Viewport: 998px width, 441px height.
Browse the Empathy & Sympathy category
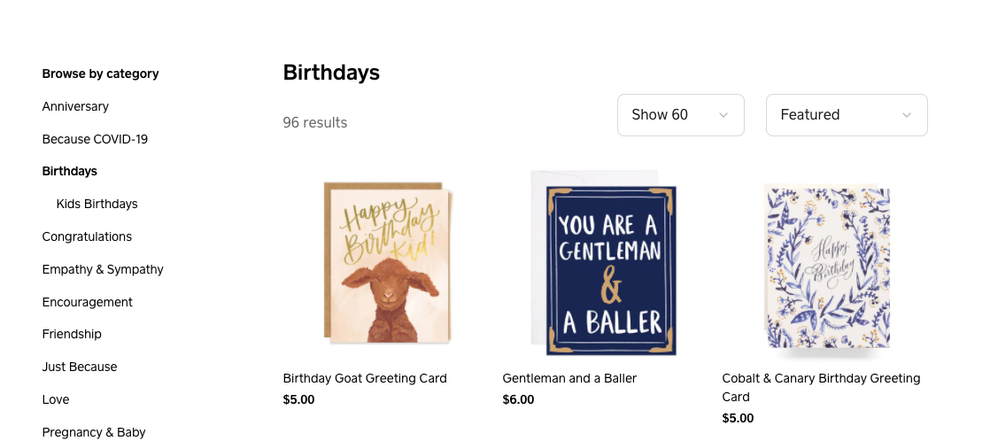(x=102, y=269)
